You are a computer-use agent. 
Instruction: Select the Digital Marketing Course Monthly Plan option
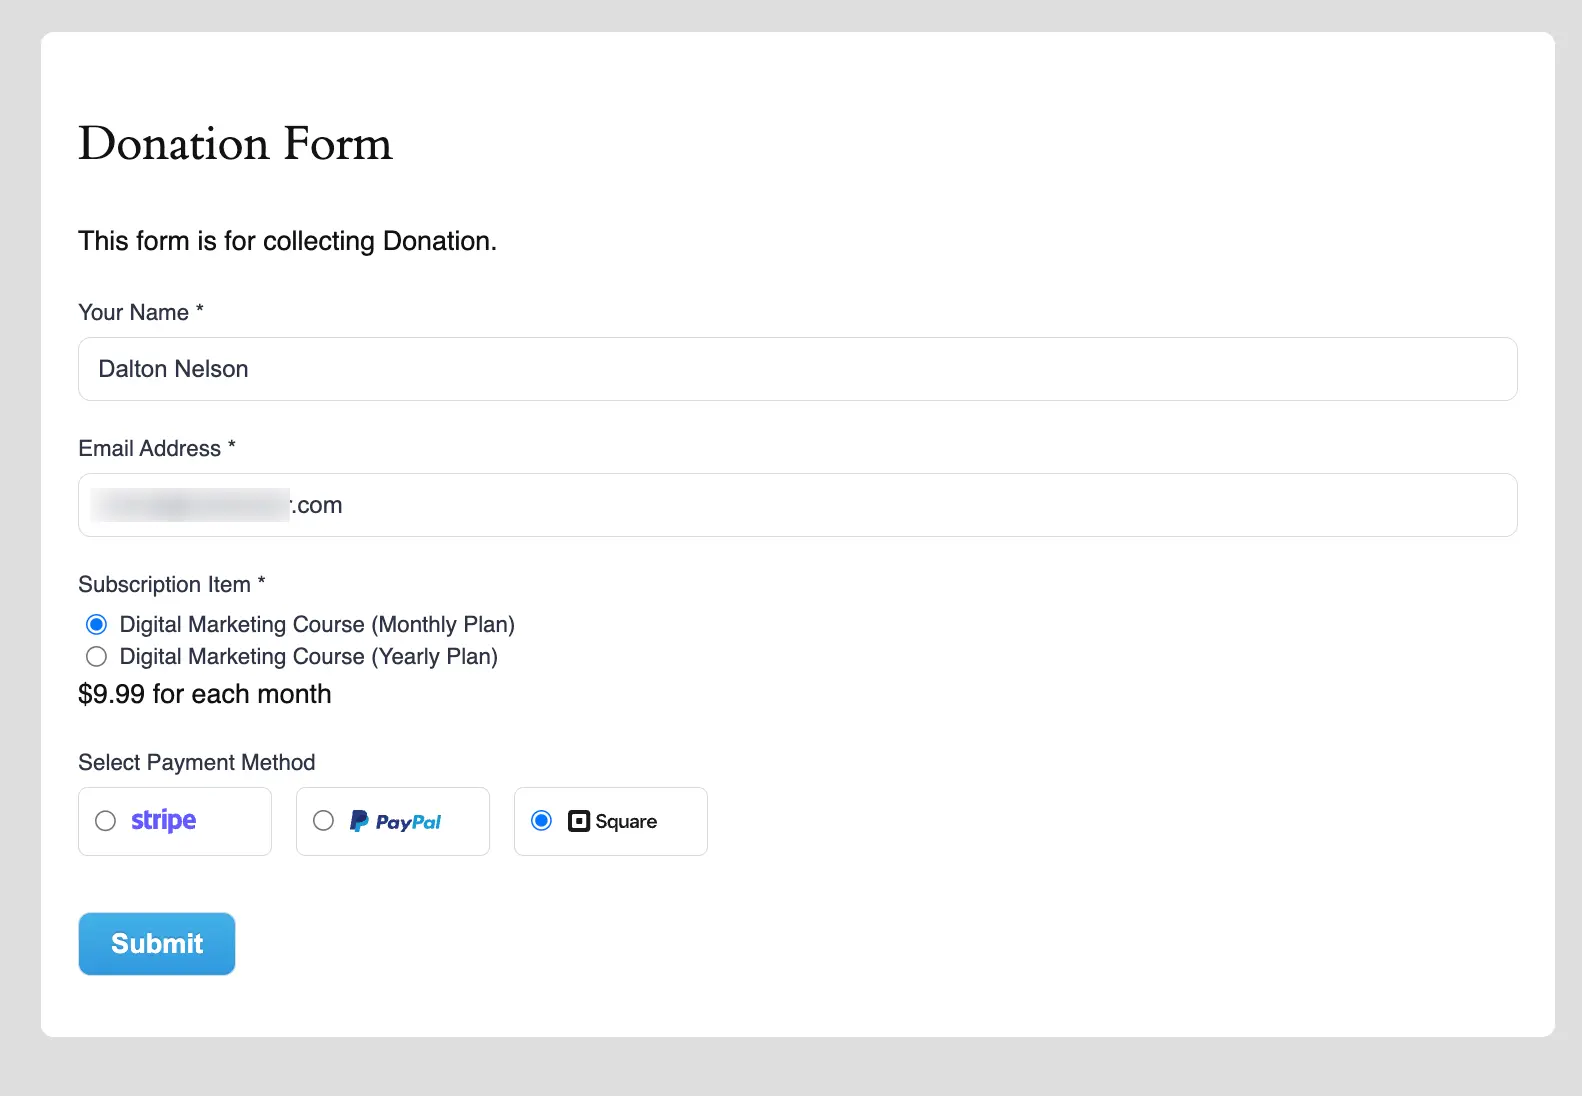coord(96,624)
